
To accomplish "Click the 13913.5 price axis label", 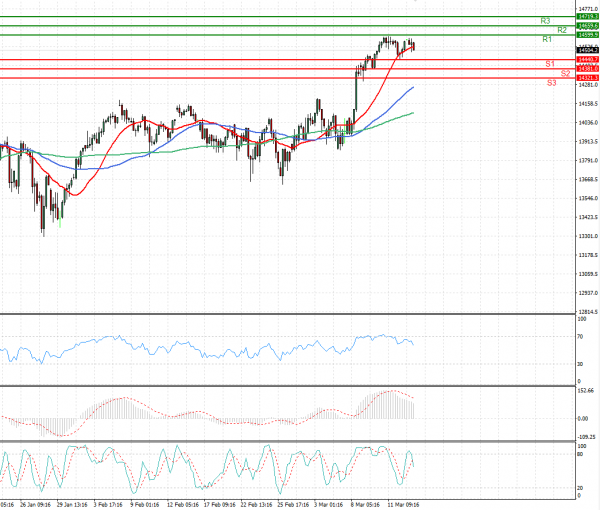I will pyautogui.click(x=588, y=142).
